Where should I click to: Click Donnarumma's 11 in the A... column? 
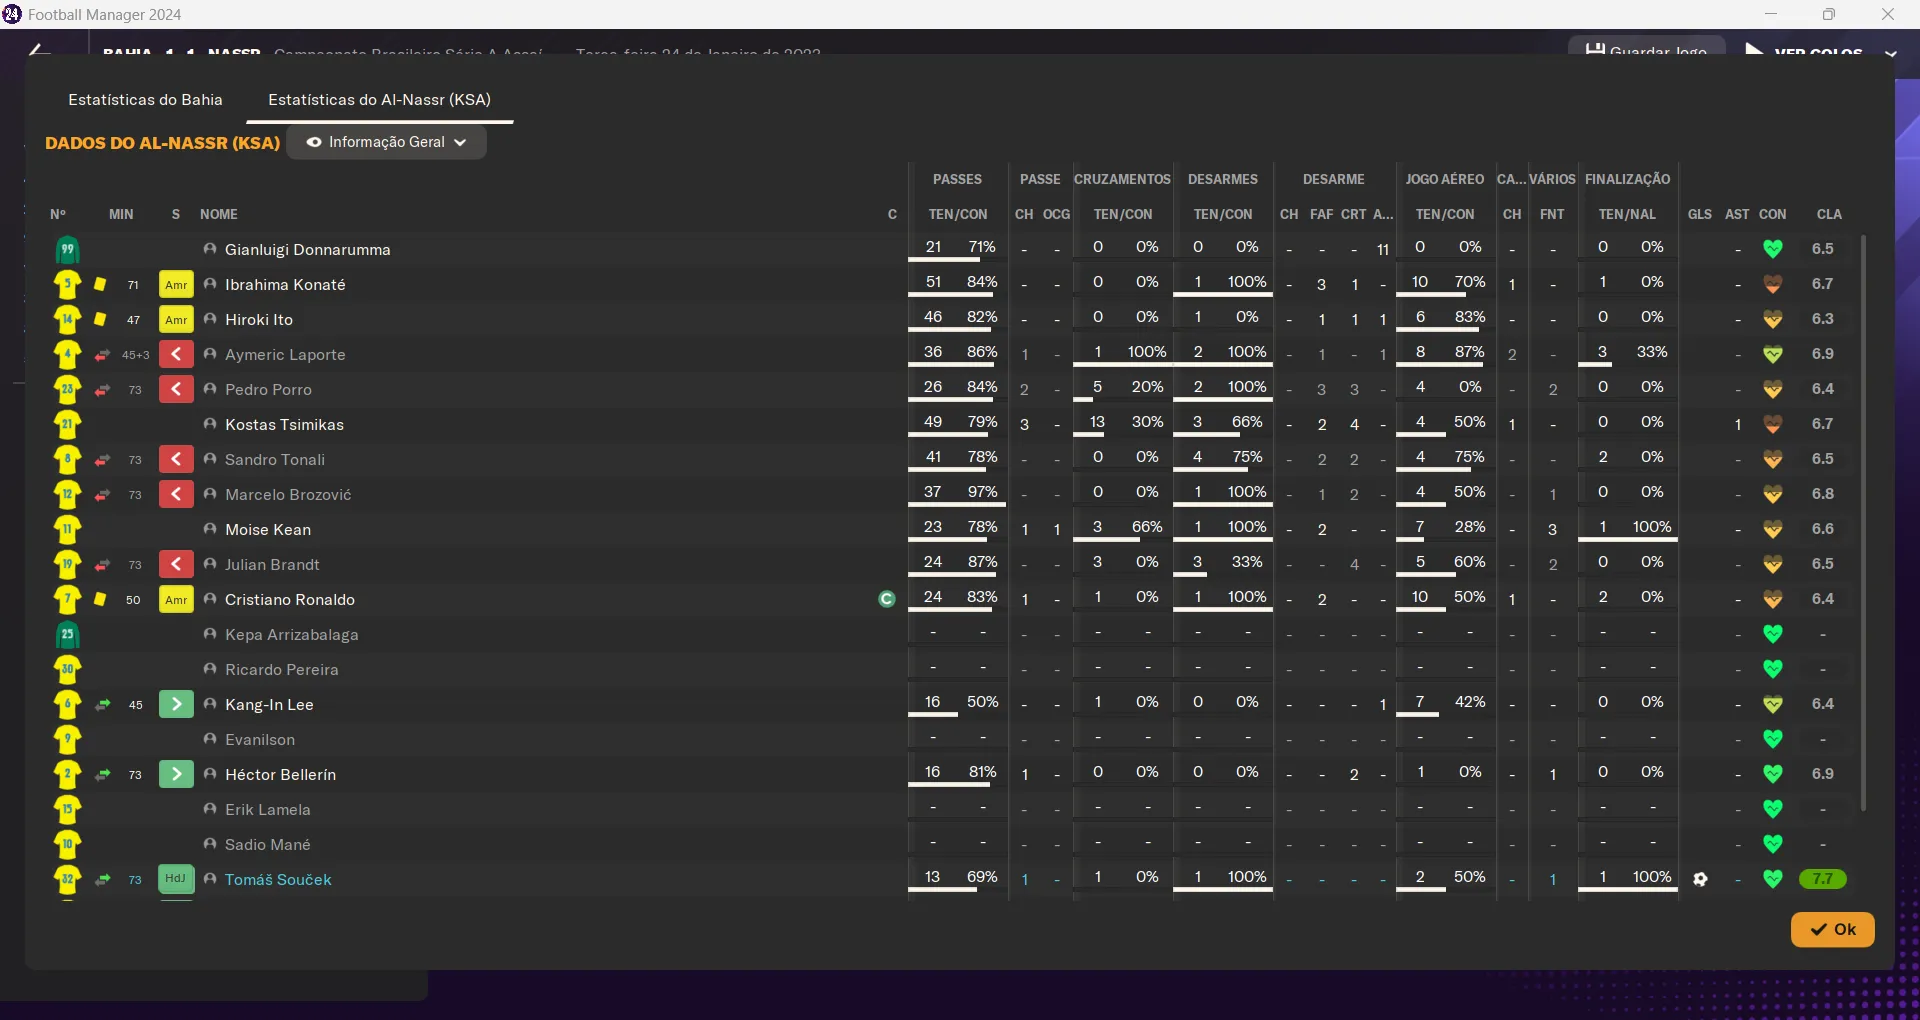[x=1383, y=250]
